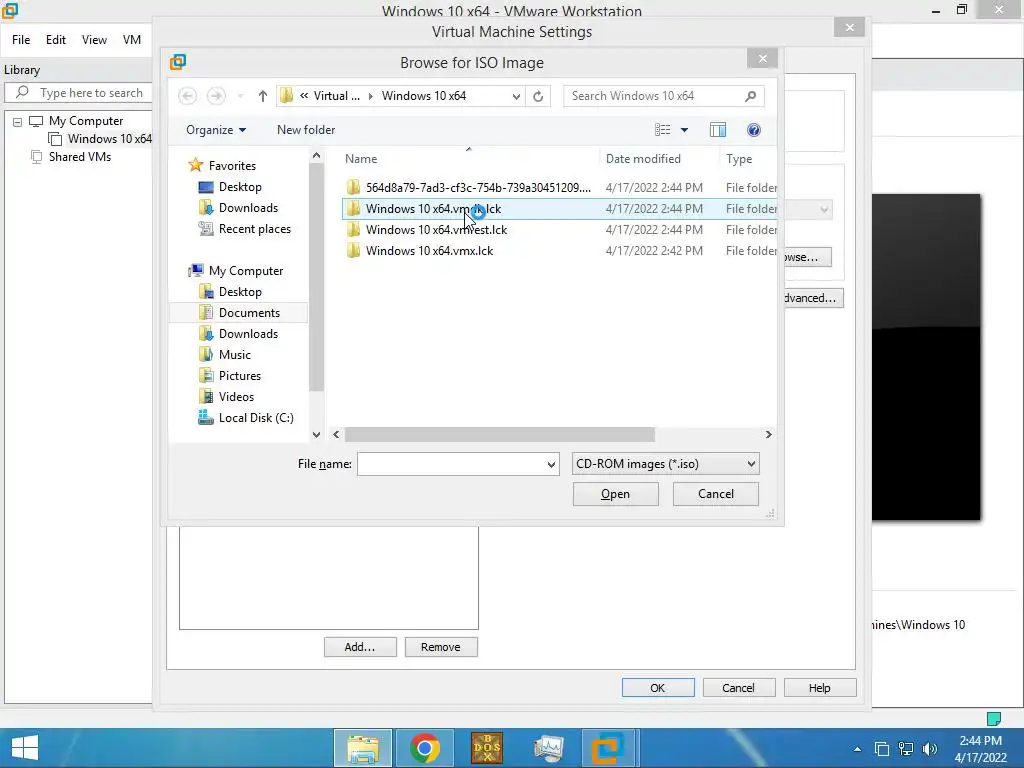Screen dimensions: 1024x768
Task: Switch to VMware Workstation taskbar icon
Action: (x=609, y=748)
